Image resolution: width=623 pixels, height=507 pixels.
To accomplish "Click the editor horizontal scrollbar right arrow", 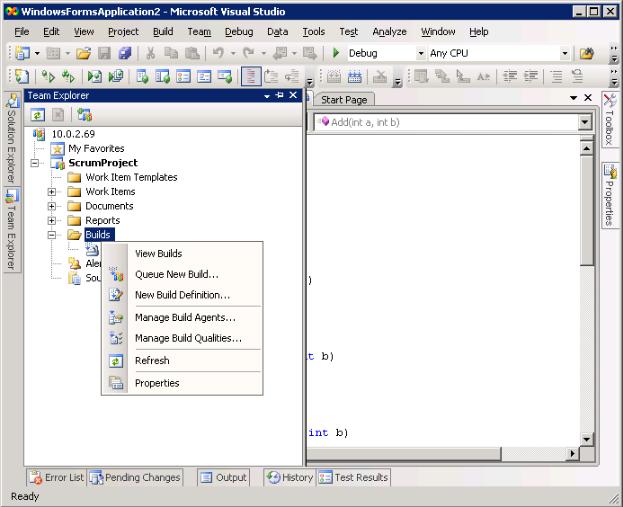I will coord(572,453).
